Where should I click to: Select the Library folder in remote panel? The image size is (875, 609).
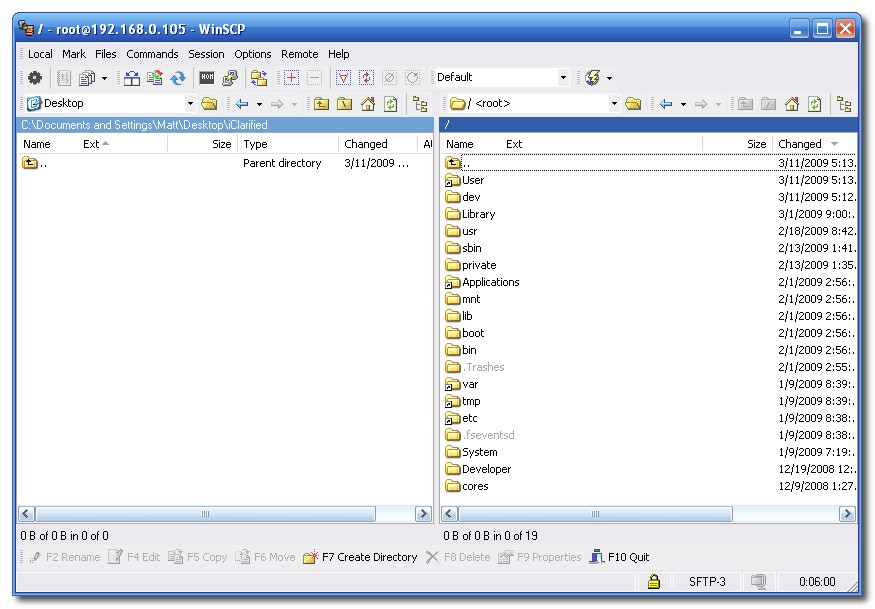click(478, 214)
